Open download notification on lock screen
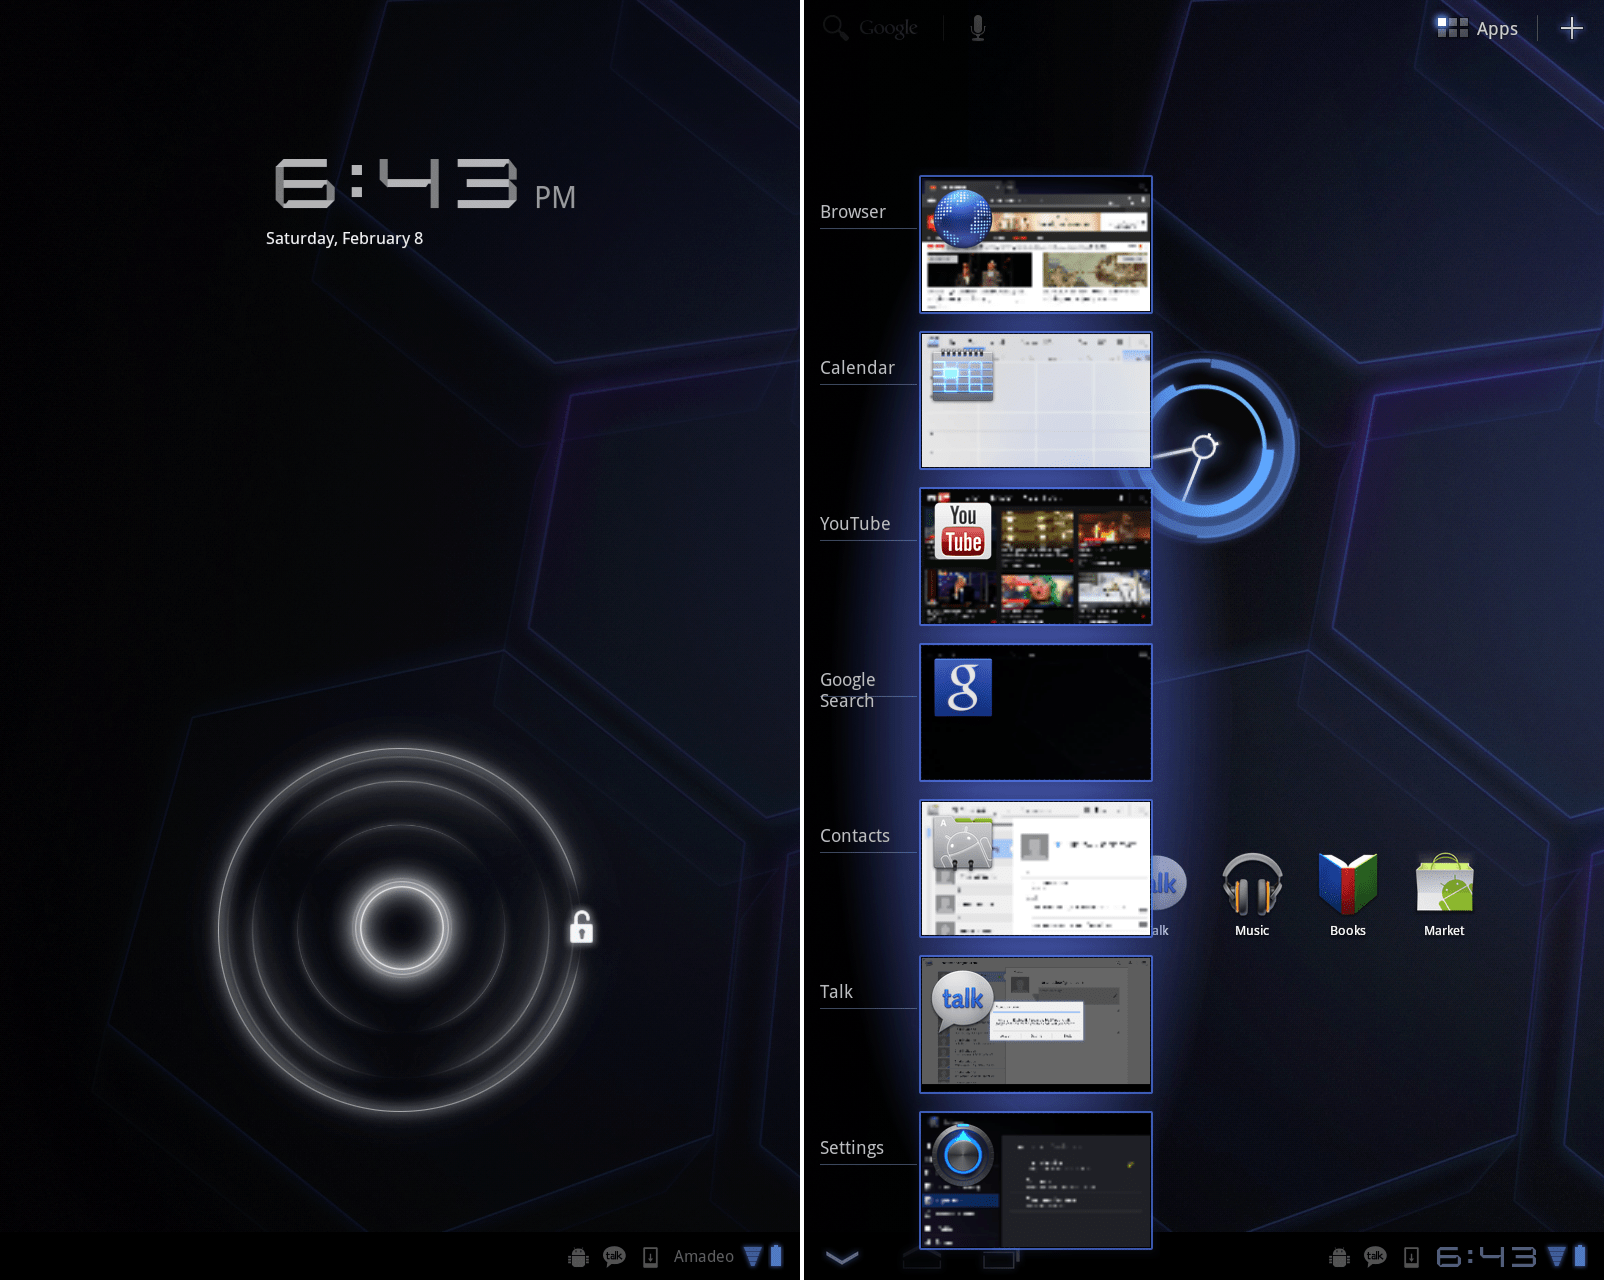The width and height of the screenshot is (1611, 1280). point(650,1257)
